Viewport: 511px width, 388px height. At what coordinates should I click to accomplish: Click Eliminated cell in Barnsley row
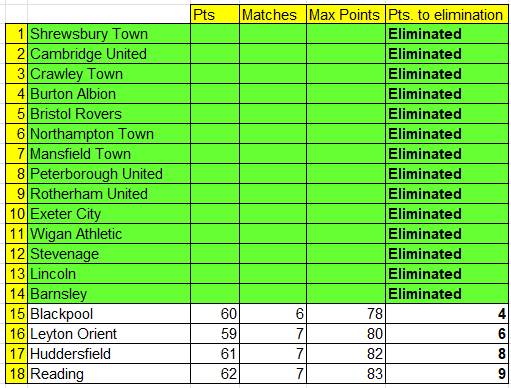point(447,294)
